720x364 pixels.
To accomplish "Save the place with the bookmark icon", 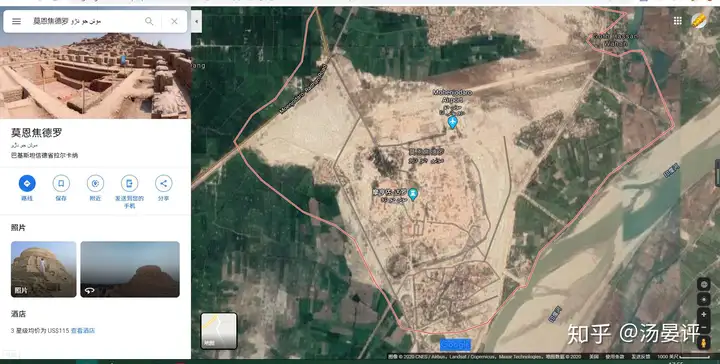I will click(61, 184).
